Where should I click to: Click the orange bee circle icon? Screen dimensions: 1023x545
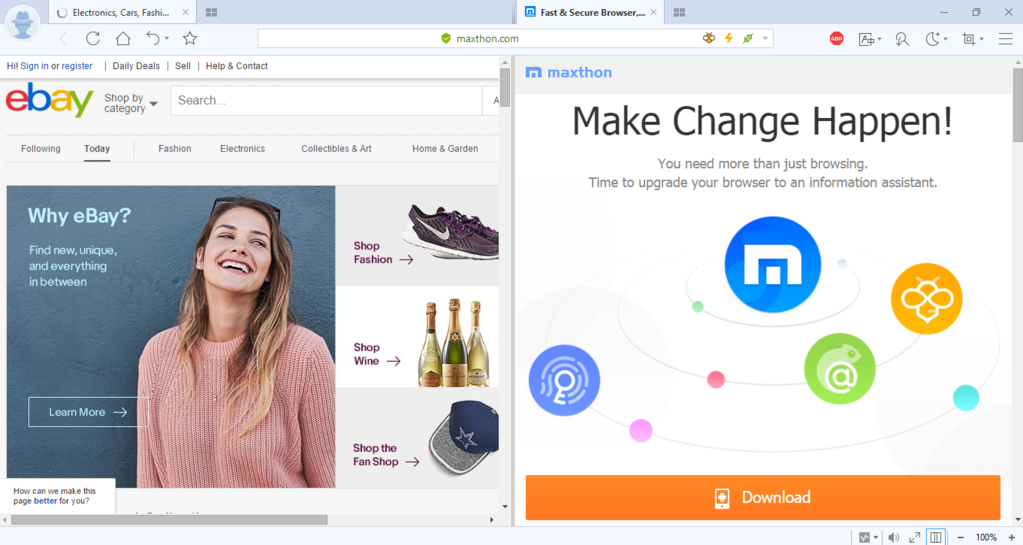926,298
